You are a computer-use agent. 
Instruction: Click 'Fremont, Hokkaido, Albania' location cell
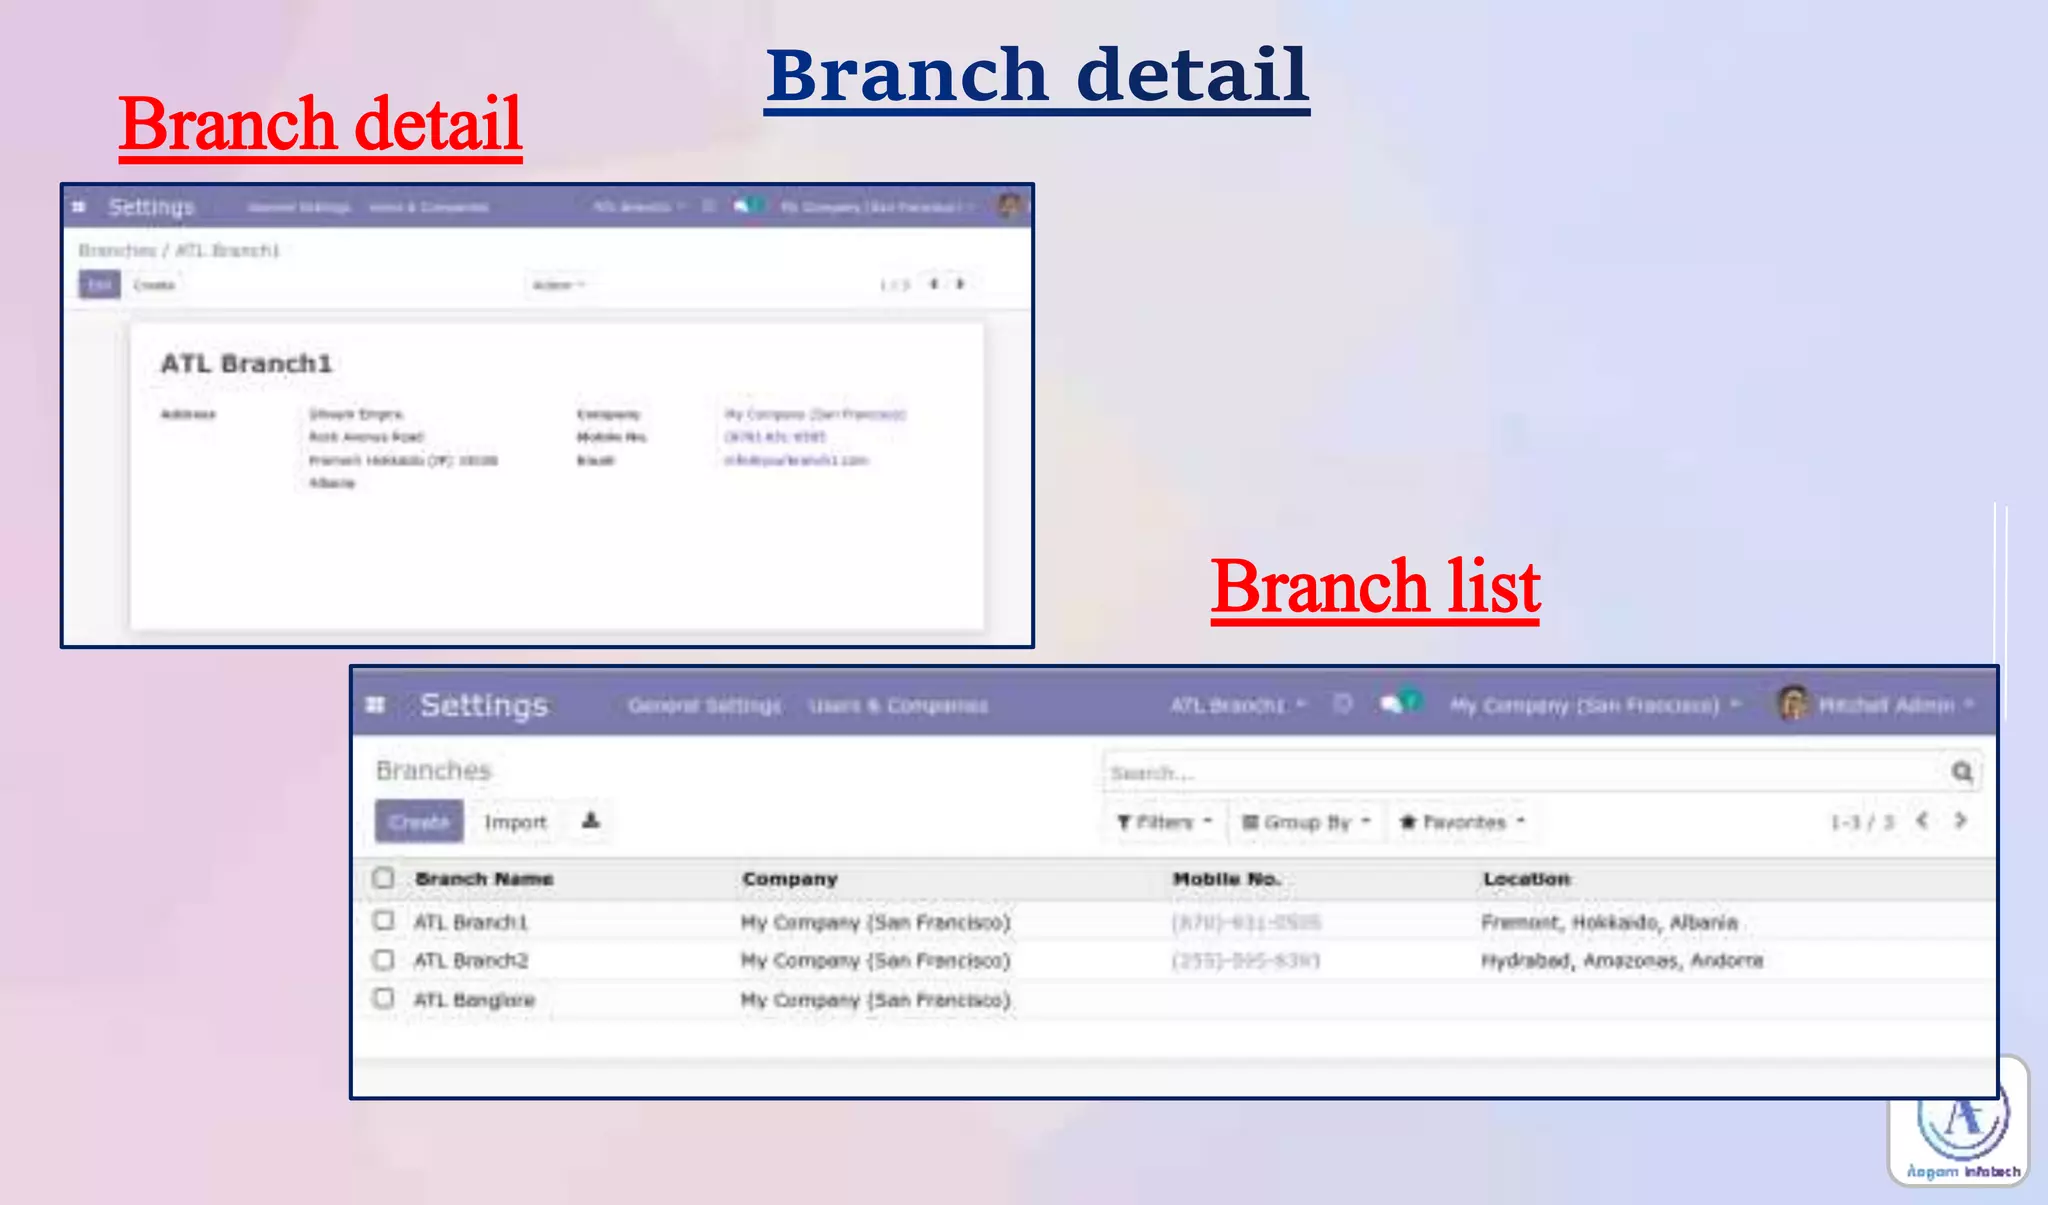point(1610,921)
